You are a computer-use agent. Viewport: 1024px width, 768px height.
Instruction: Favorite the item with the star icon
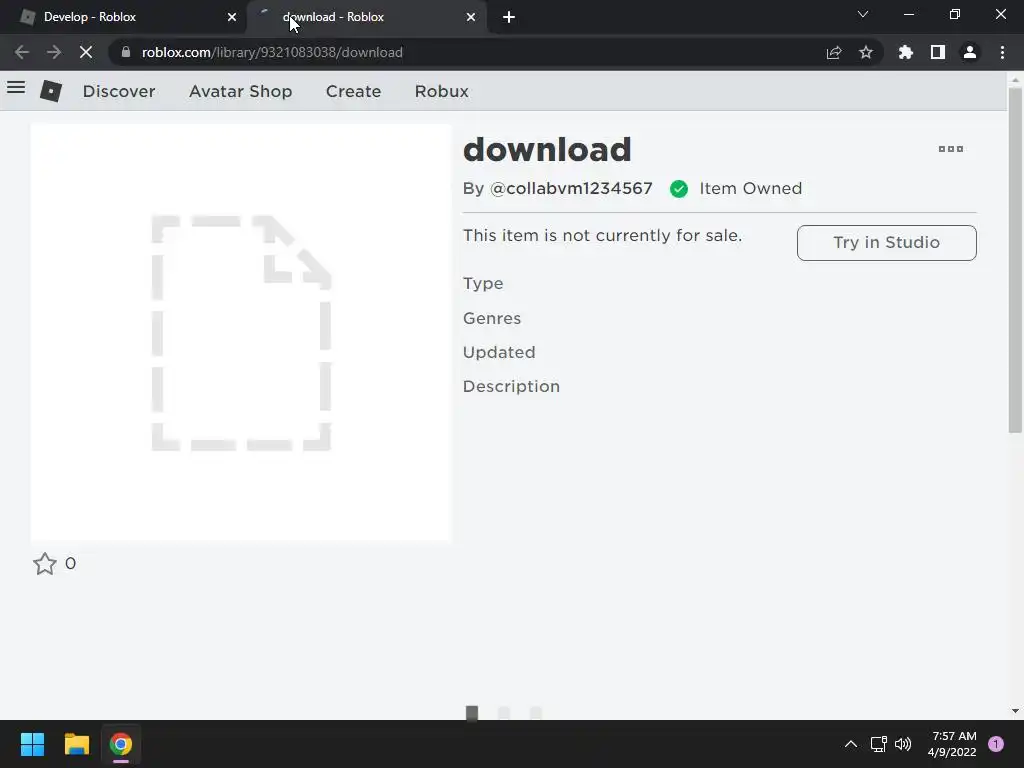point(44,564)
